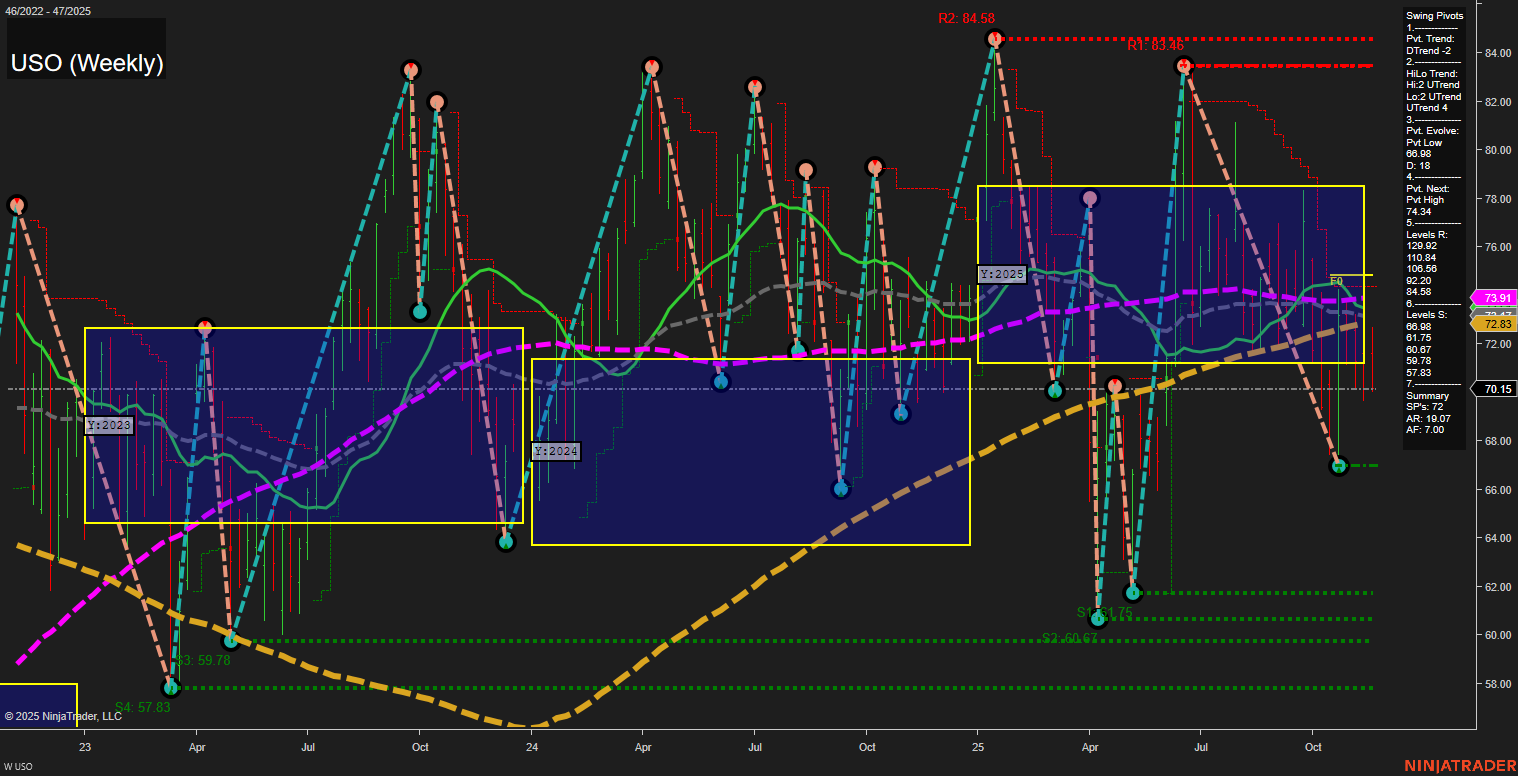Select the DTrend -2 pivot trend value

click(1428, 50)
